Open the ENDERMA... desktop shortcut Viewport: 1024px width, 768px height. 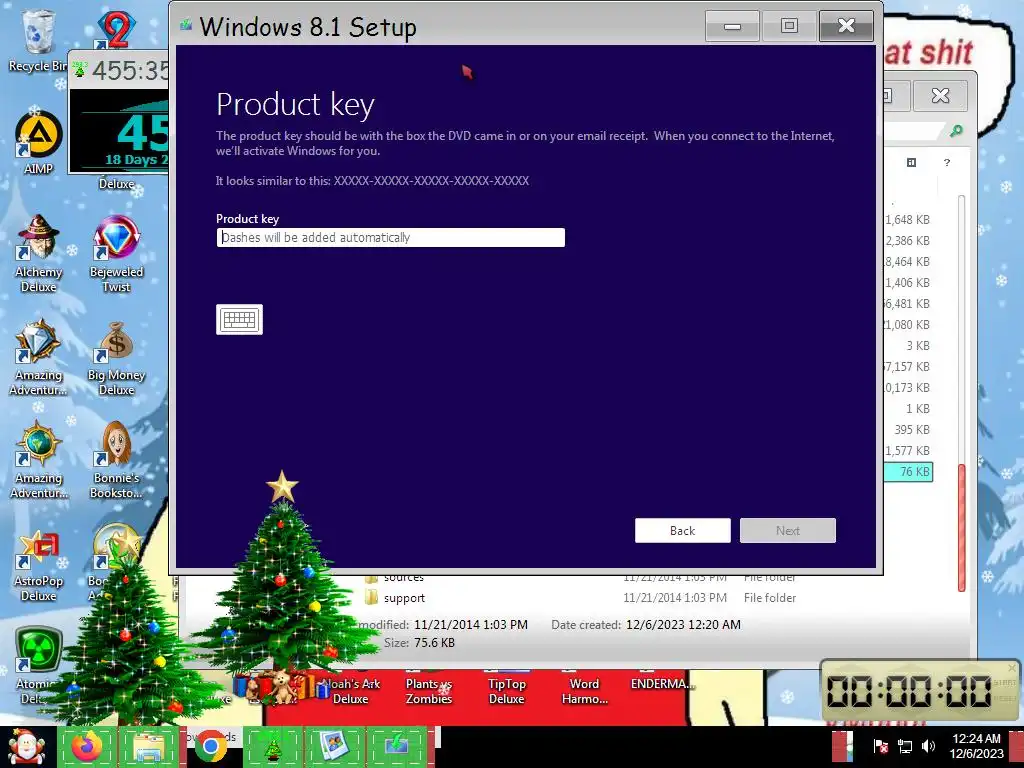click(662, 682)
